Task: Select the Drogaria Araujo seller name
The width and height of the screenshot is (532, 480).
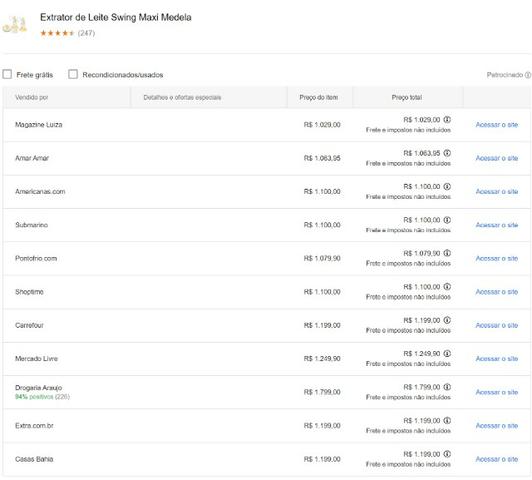Action: click(38, 387)
